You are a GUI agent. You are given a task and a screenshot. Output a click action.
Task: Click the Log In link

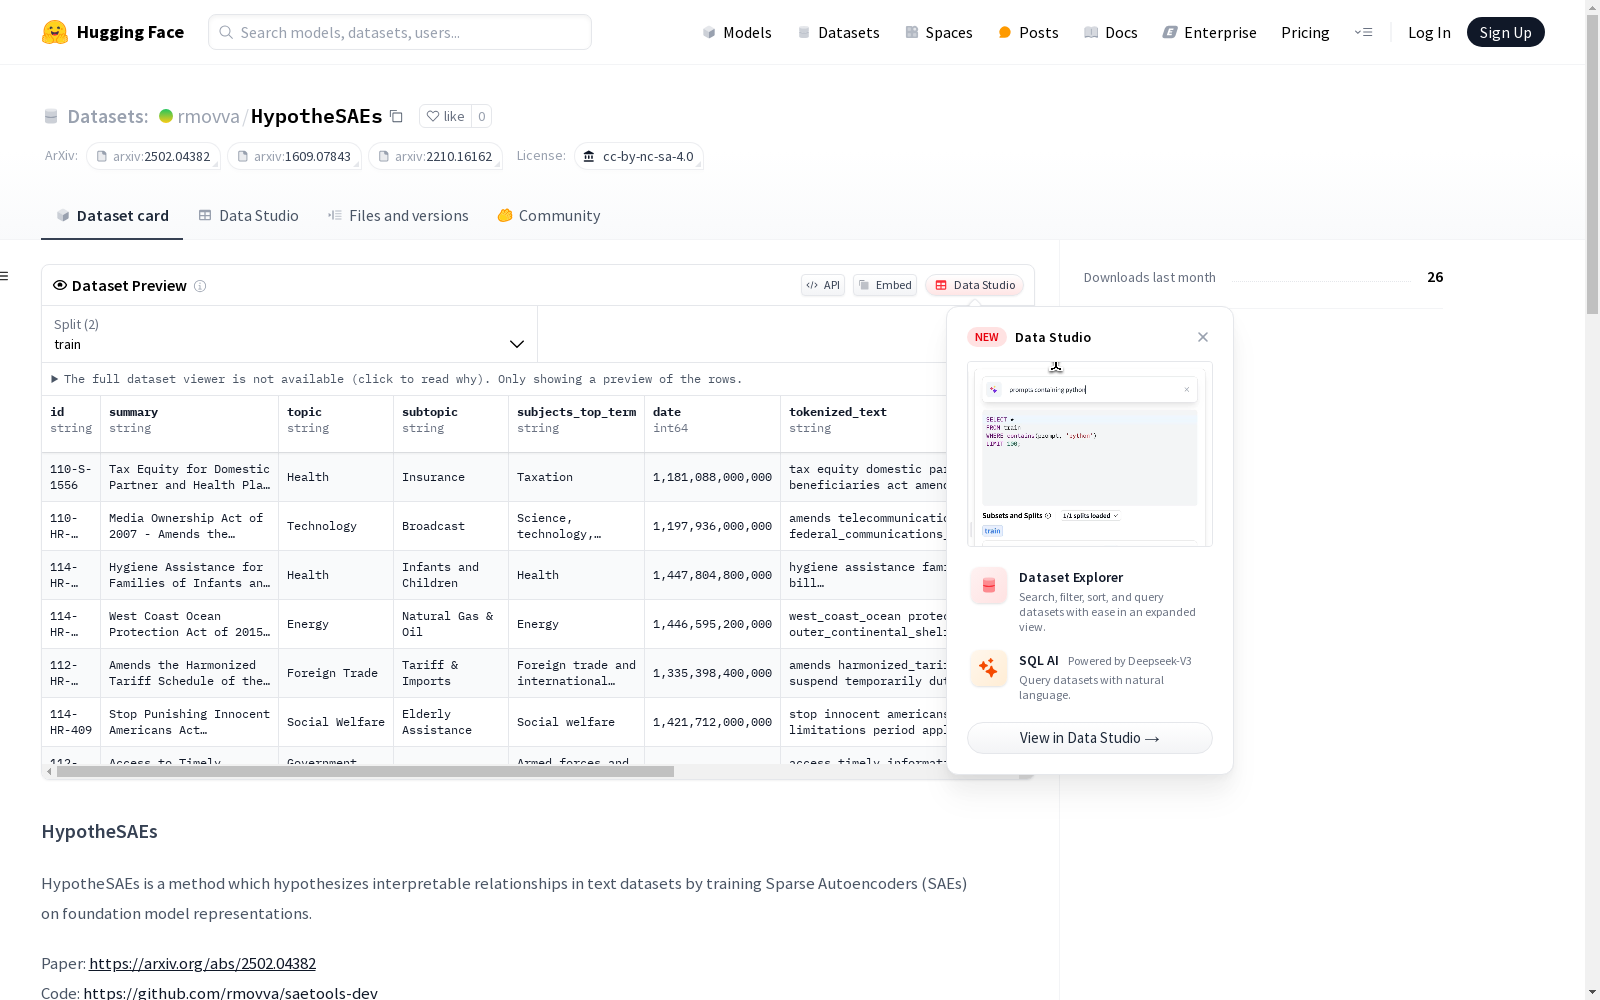(1429, 32)
